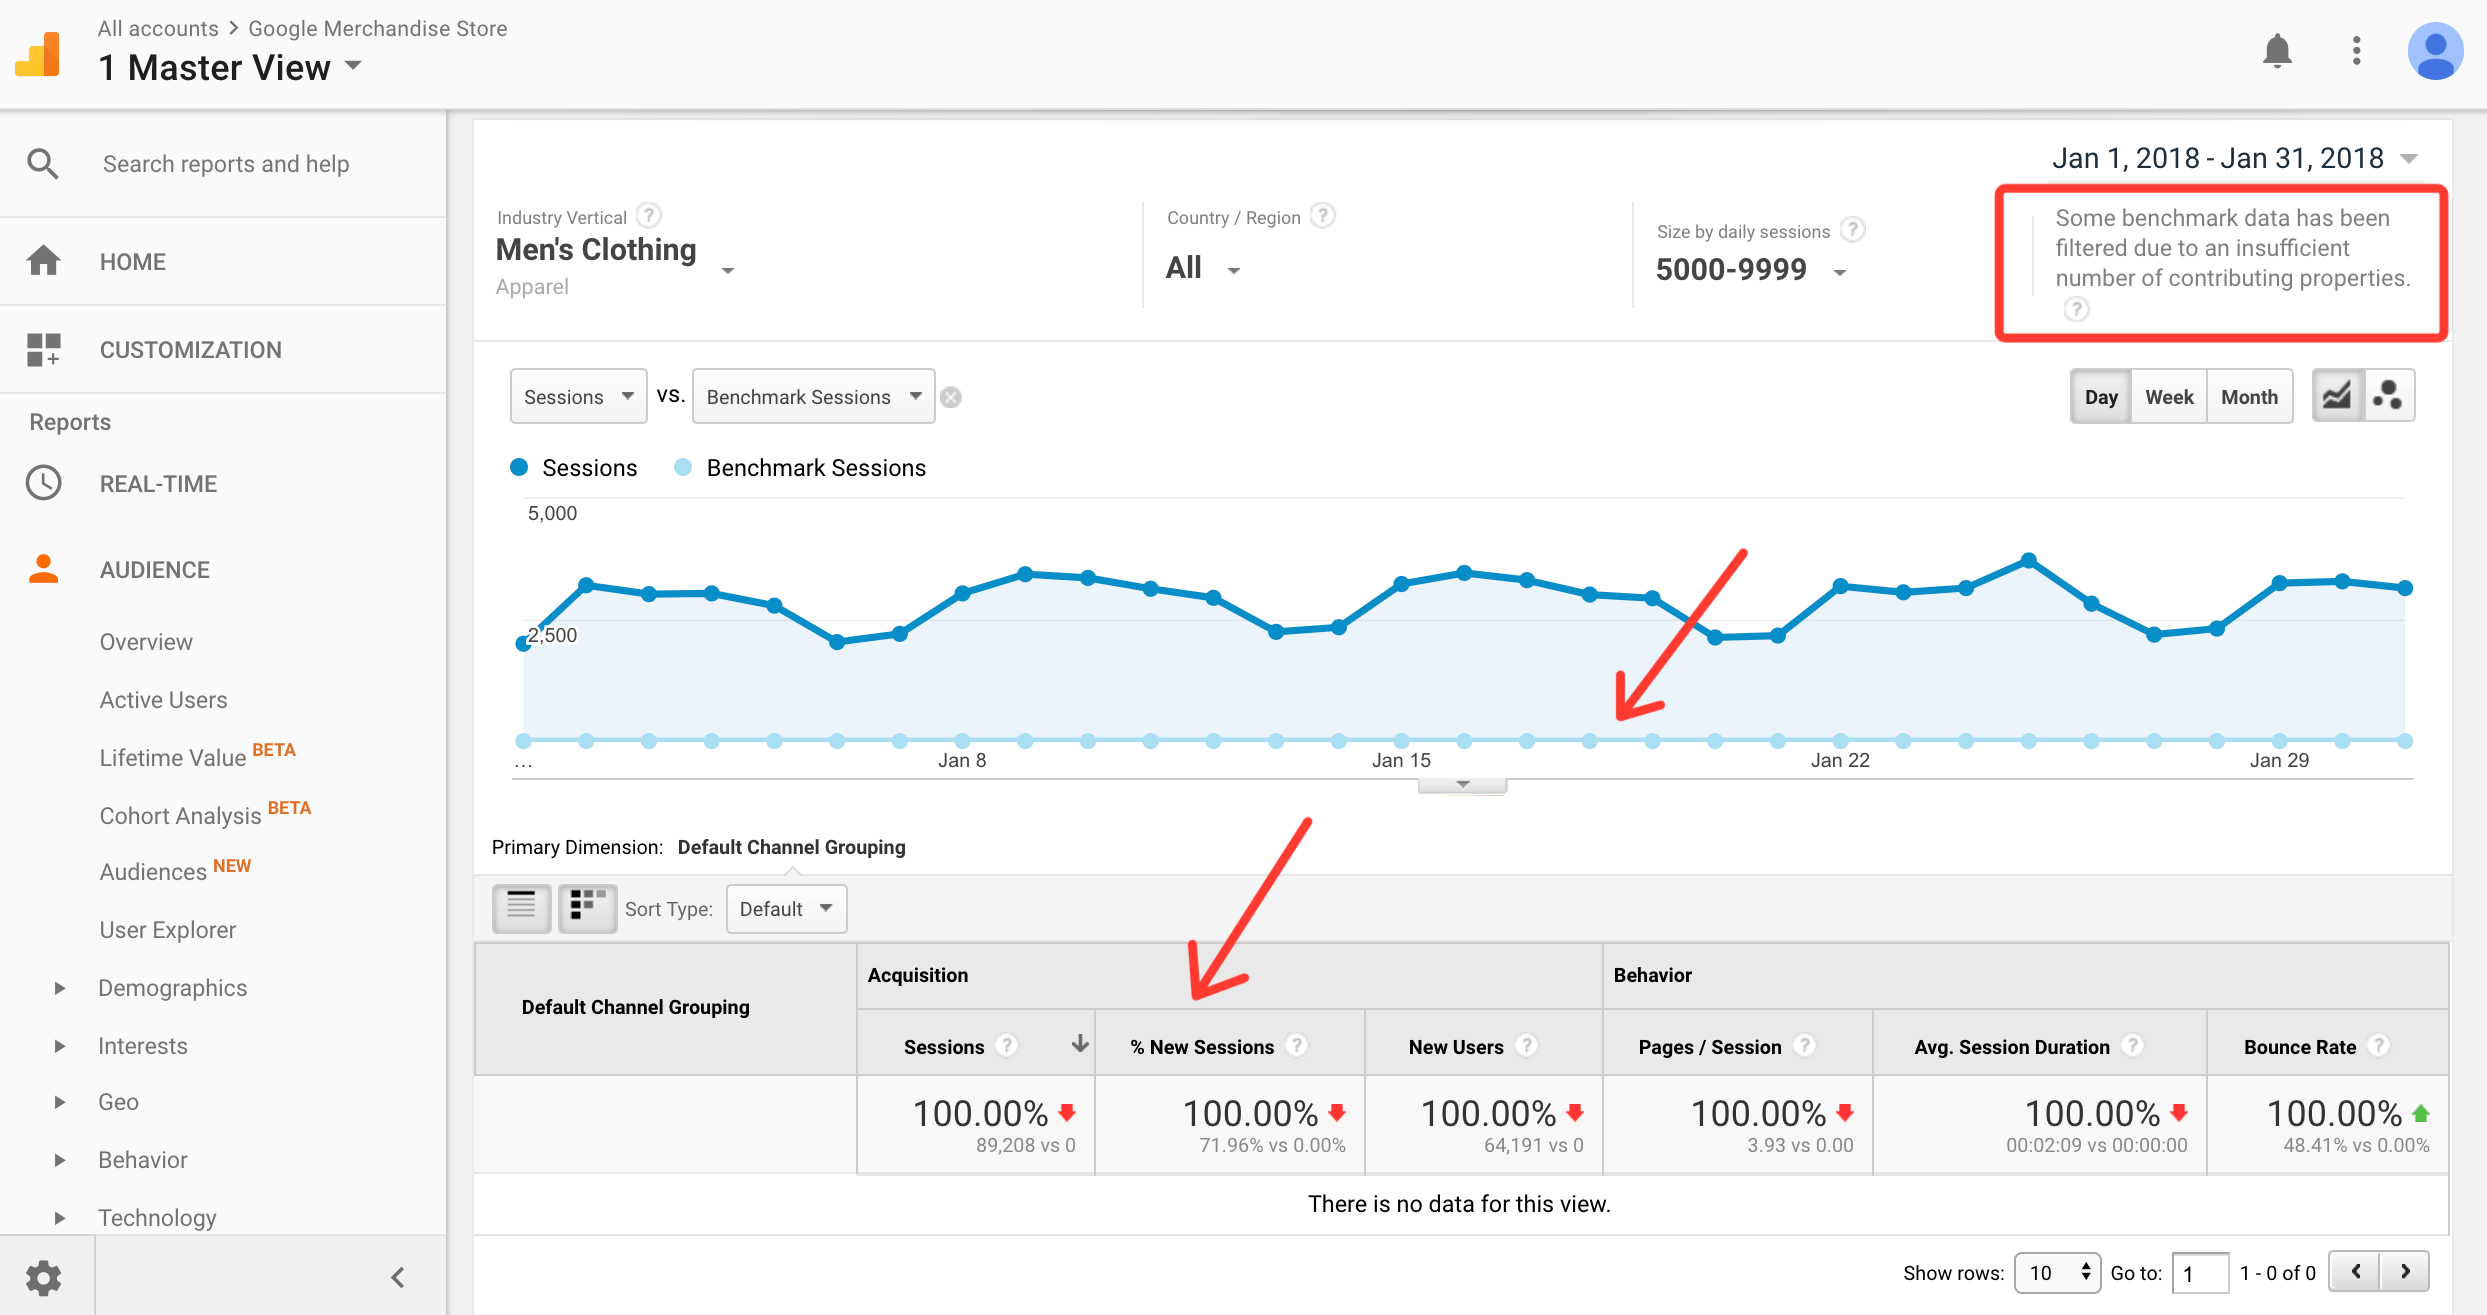Viewport: 2487px width, 1315px height.
Task: Click the Sessions column header
Action: click(943, 1045)
